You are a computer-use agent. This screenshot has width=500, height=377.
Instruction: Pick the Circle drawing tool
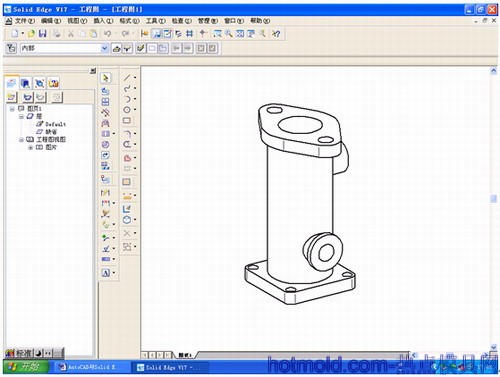tap(127, 110)
